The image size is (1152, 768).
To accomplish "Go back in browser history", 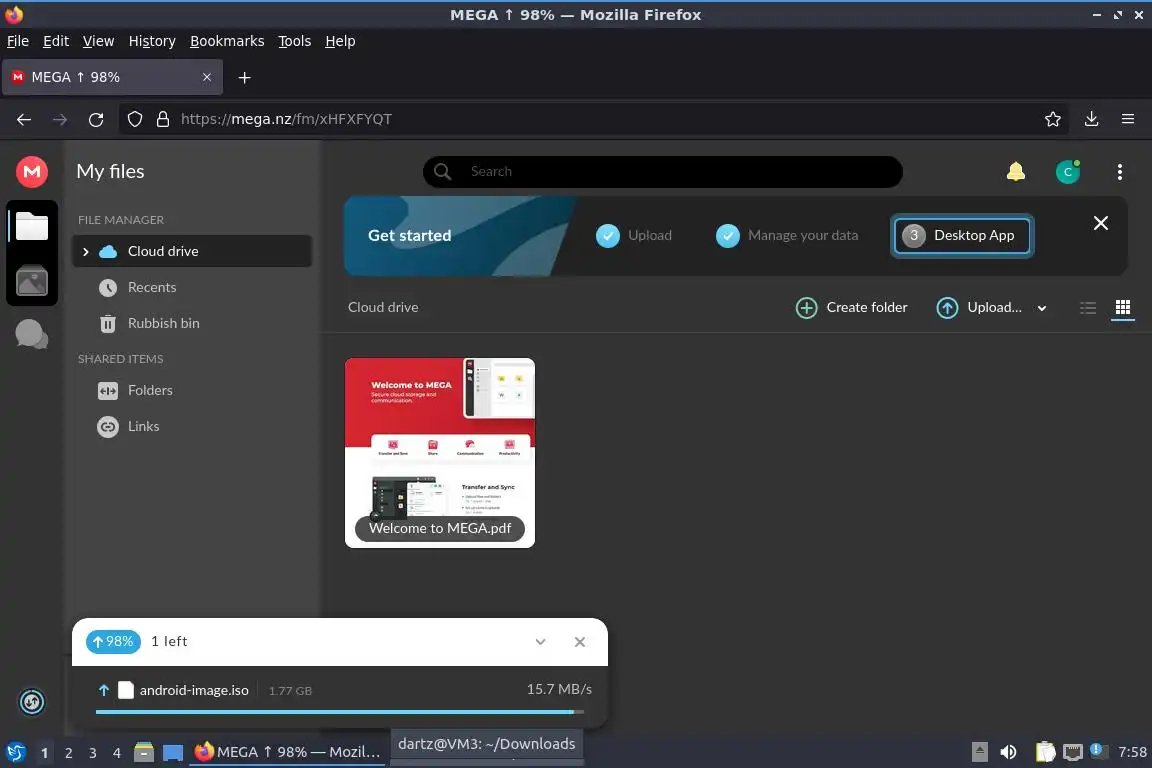I will (x=24, y=120).
